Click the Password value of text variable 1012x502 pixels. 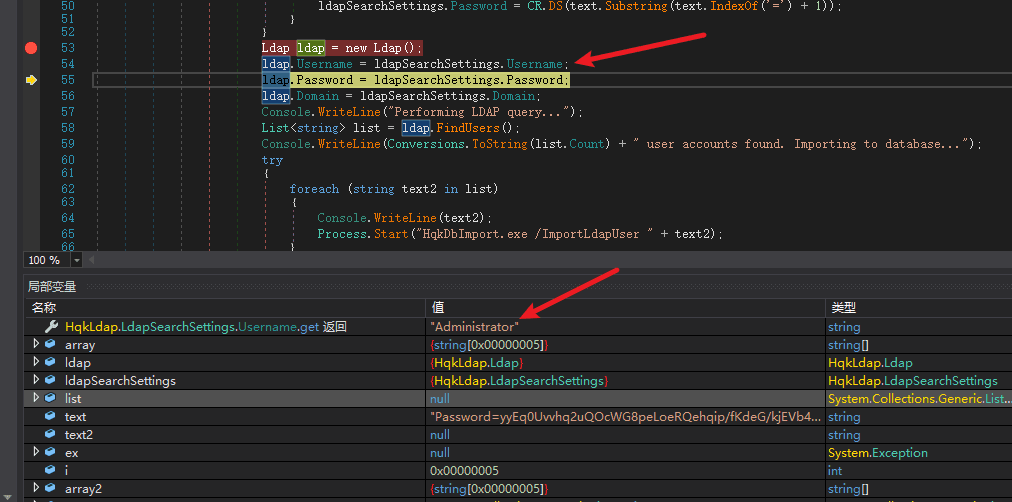pyautogui.click(x=625, y=417)
